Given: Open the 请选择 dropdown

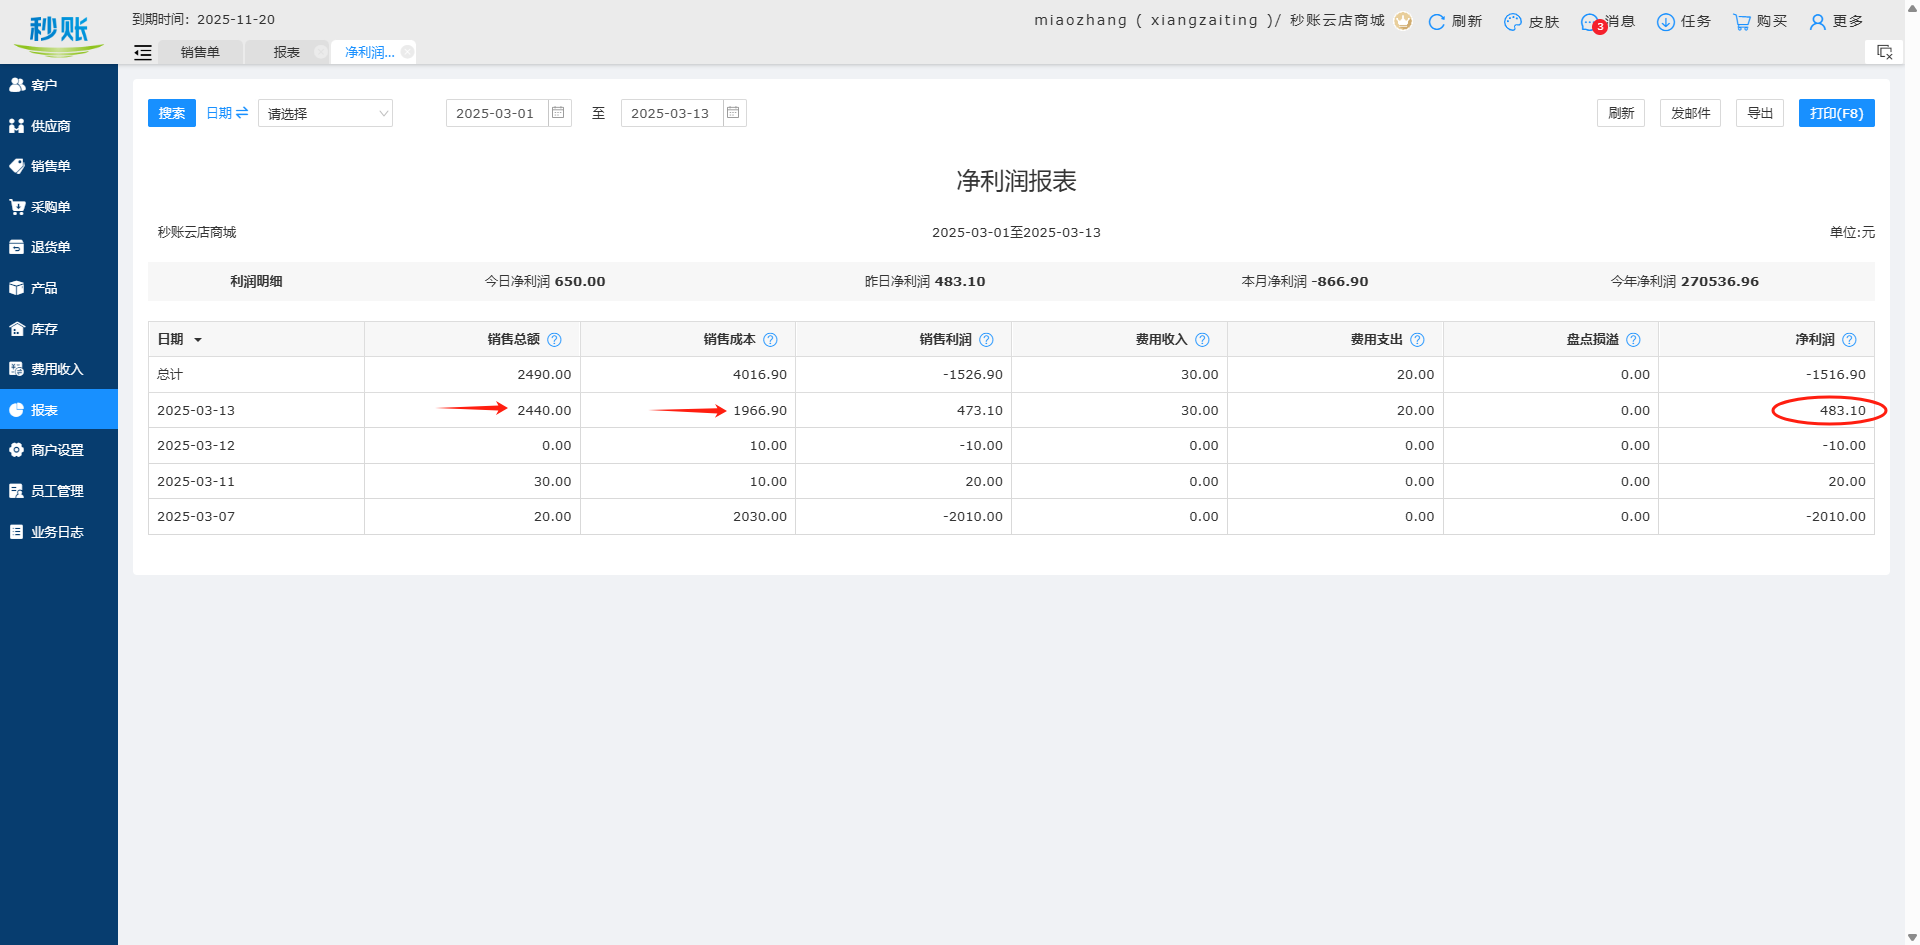Looking at the screenshot, I should (325, 113).
